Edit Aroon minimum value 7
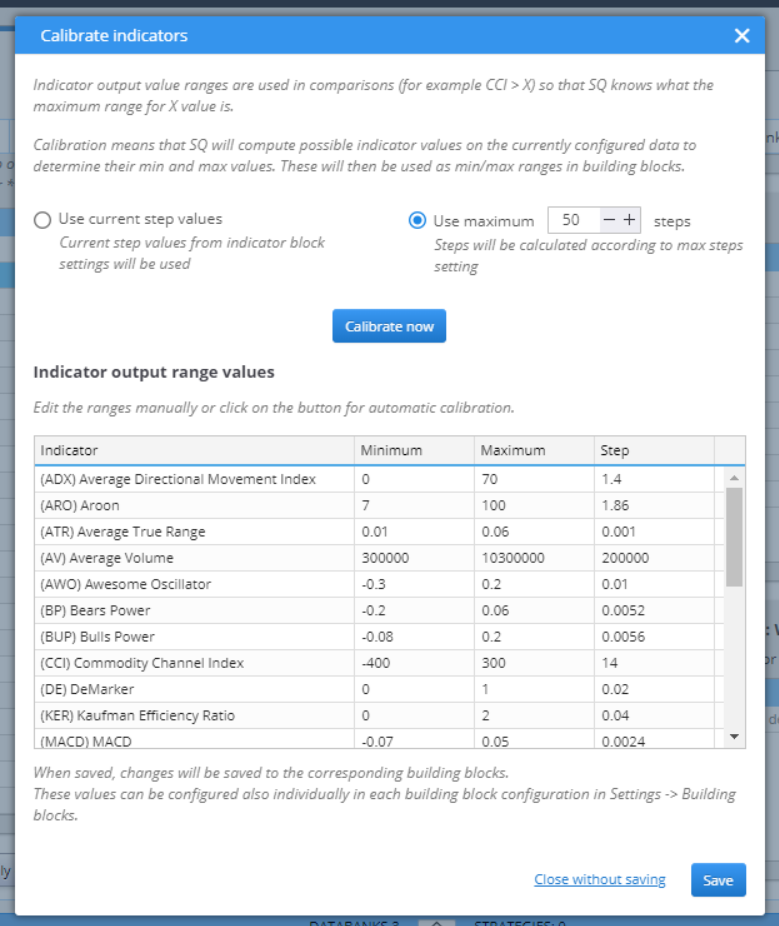Viewport: 779px width, 926px height. pos(415,506)
